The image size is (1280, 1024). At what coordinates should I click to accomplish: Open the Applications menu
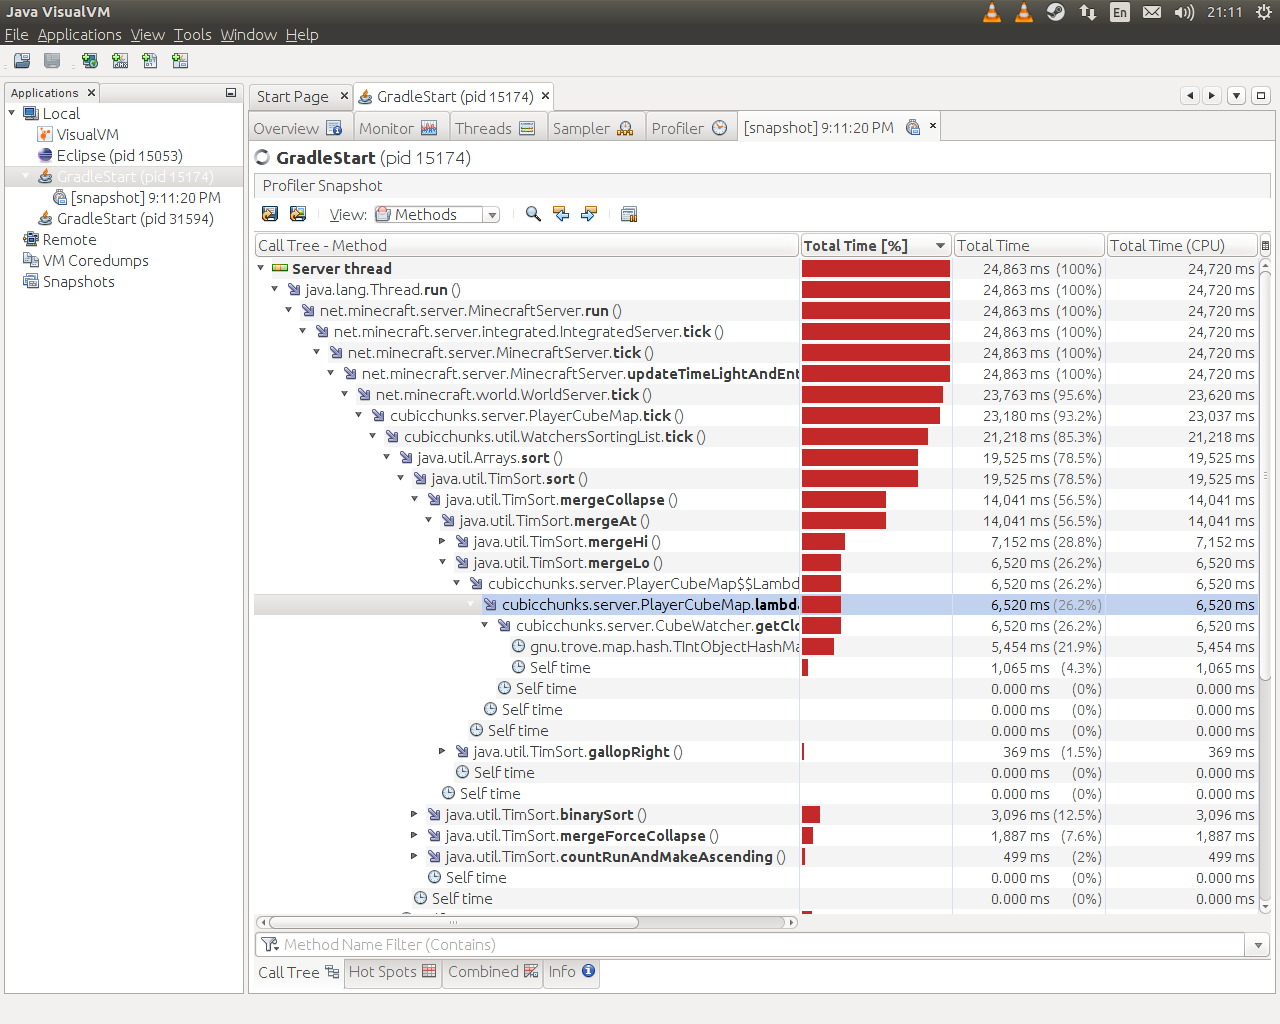(79, 34)
